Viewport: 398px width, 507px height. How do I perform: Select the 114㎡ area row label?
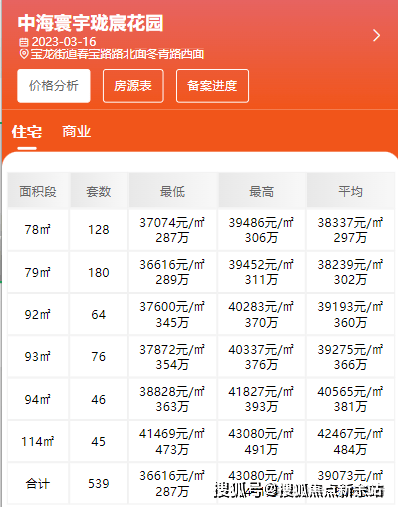point(37,441)
